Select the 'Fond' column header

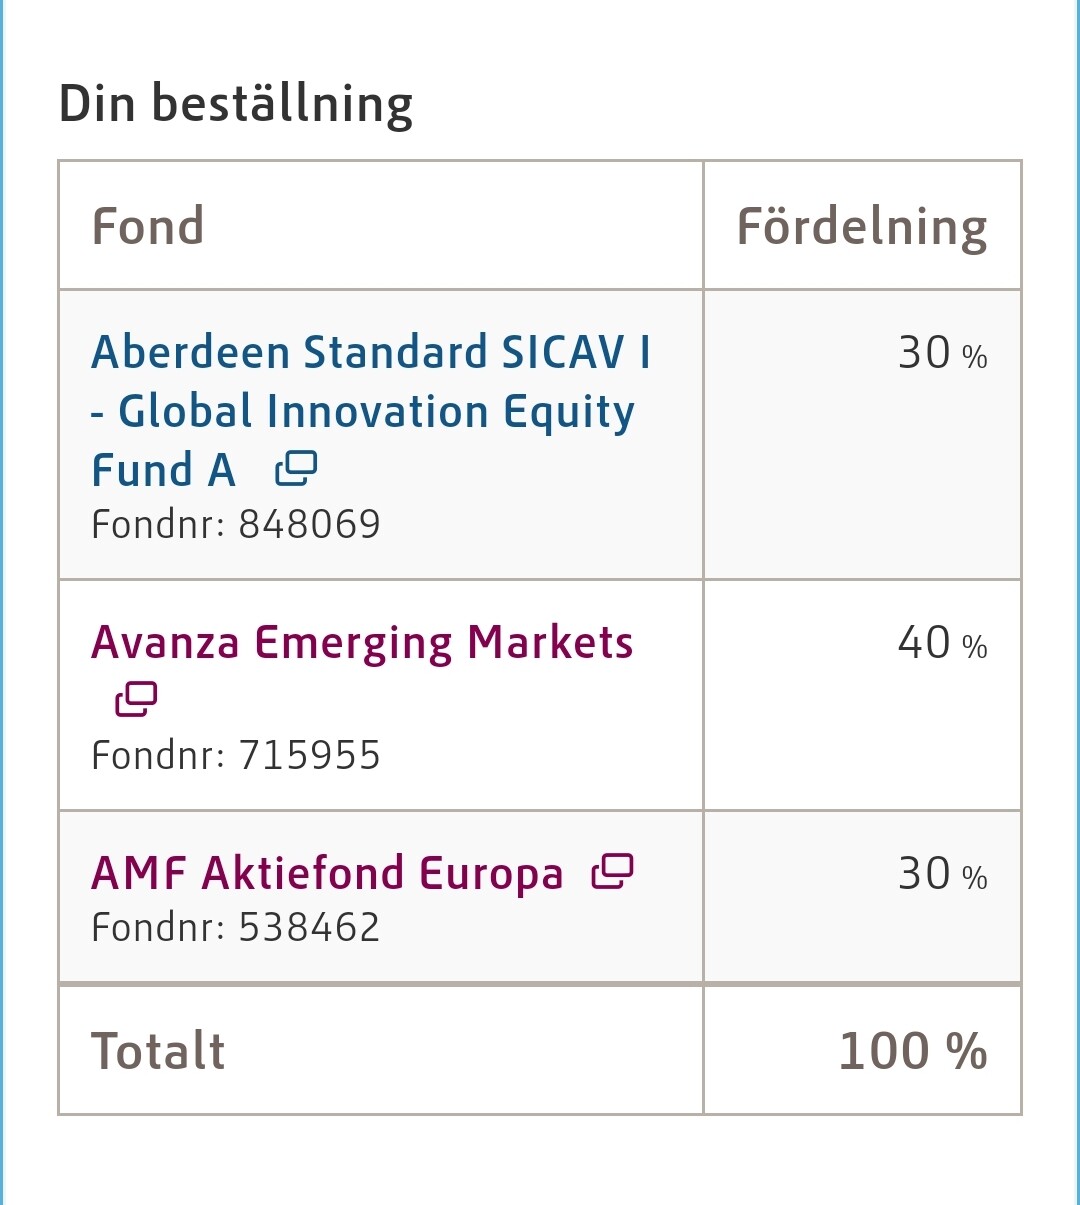click(x=148, y=226)
